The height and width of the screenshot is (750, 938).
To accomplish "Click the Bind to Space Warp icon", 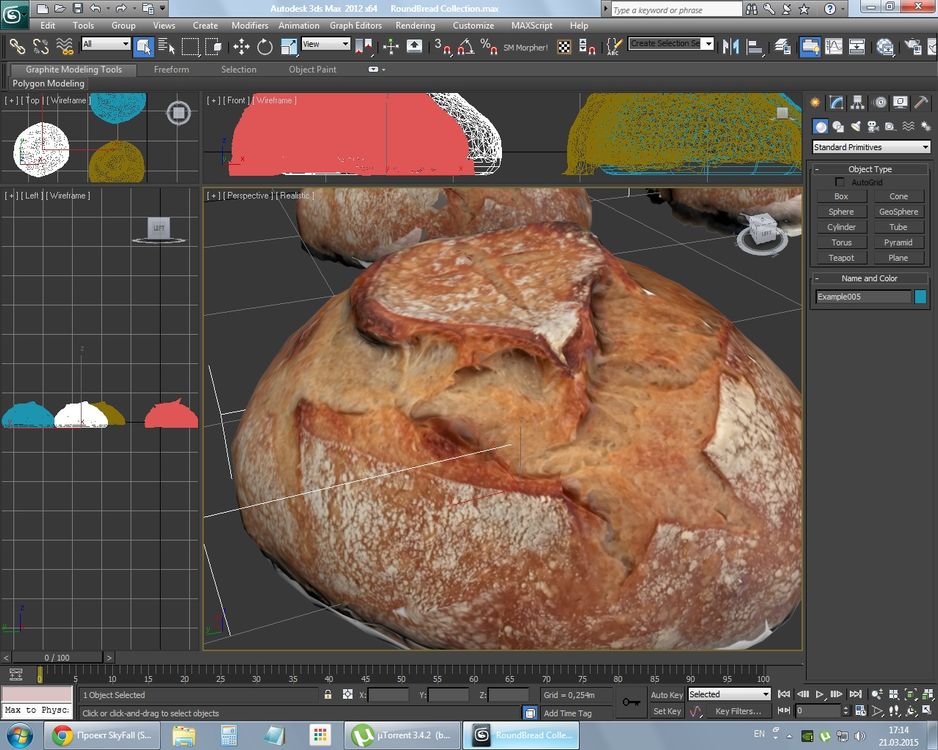I will pyautogui.click(x=64, y=46).
